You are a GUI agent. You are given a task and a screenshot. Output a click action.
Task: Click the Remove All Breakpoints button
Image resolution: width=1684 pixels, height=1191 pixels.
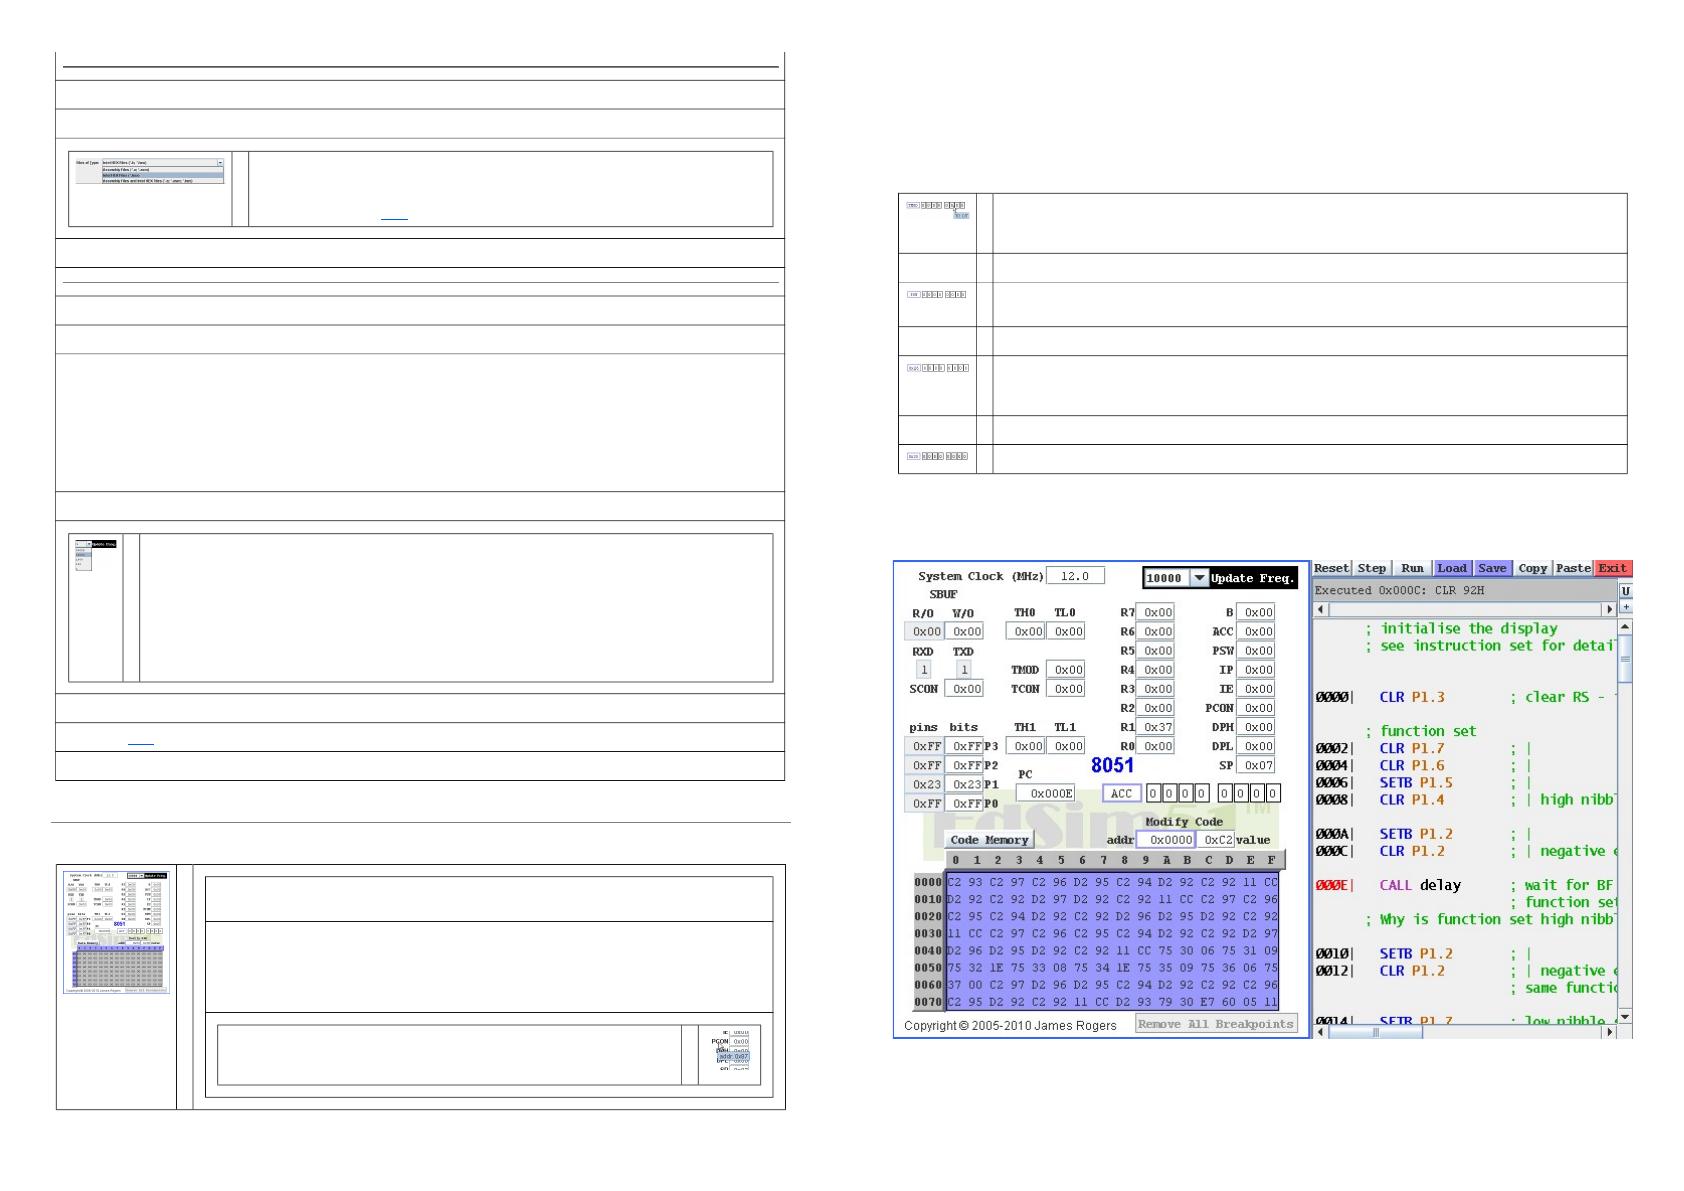[x=1215, y=1024]
